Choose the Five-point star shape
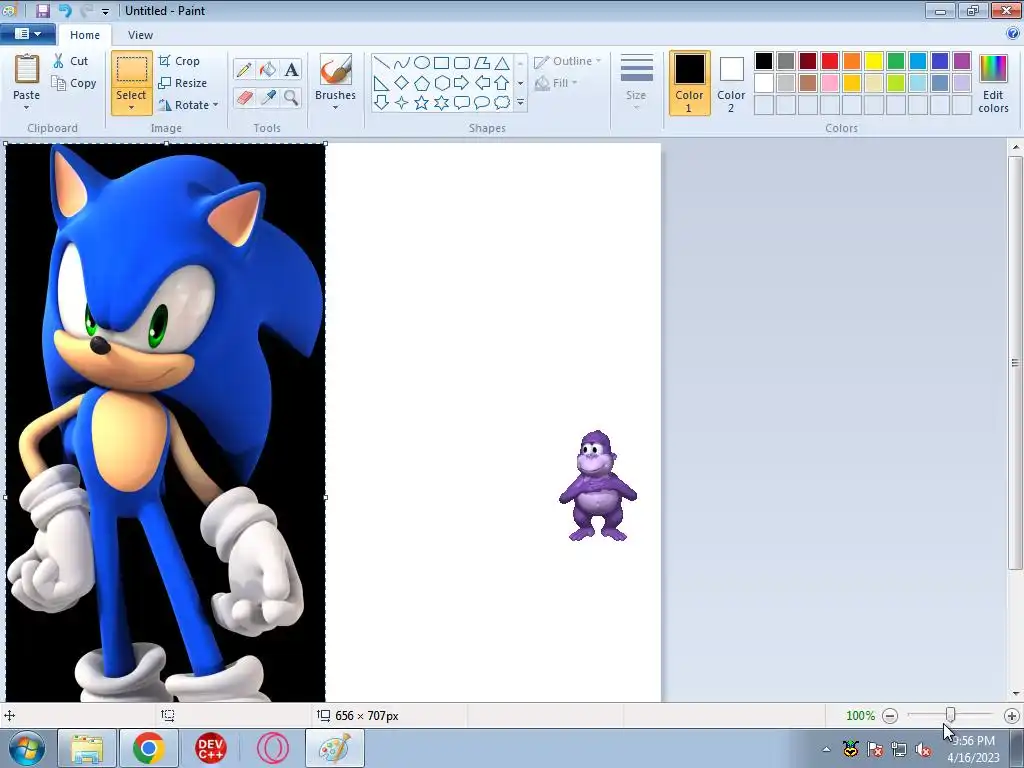Viewport: 1024px width, 768px height. point(422,103)
